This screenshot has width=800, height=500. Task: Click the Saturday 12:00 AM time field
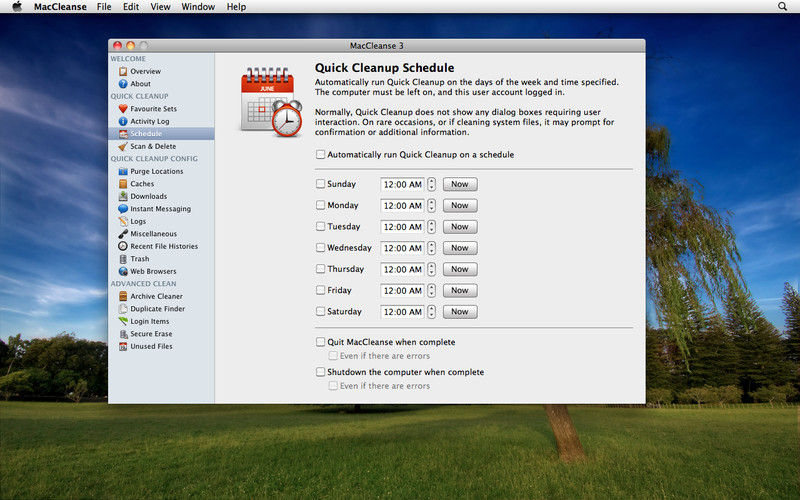pyautogui.click(x=403, y=312)
